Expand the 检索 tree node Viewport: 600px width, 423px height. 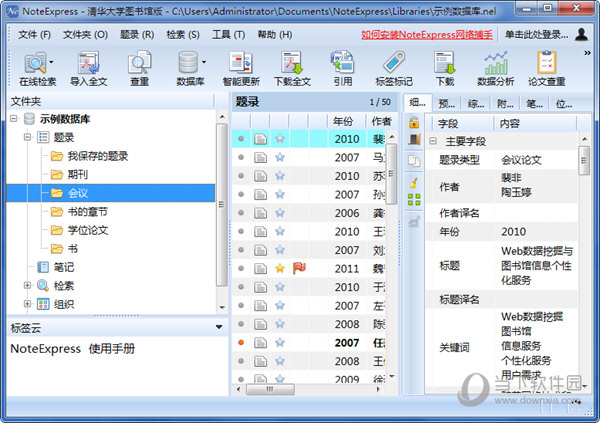(x=27, y=285)
